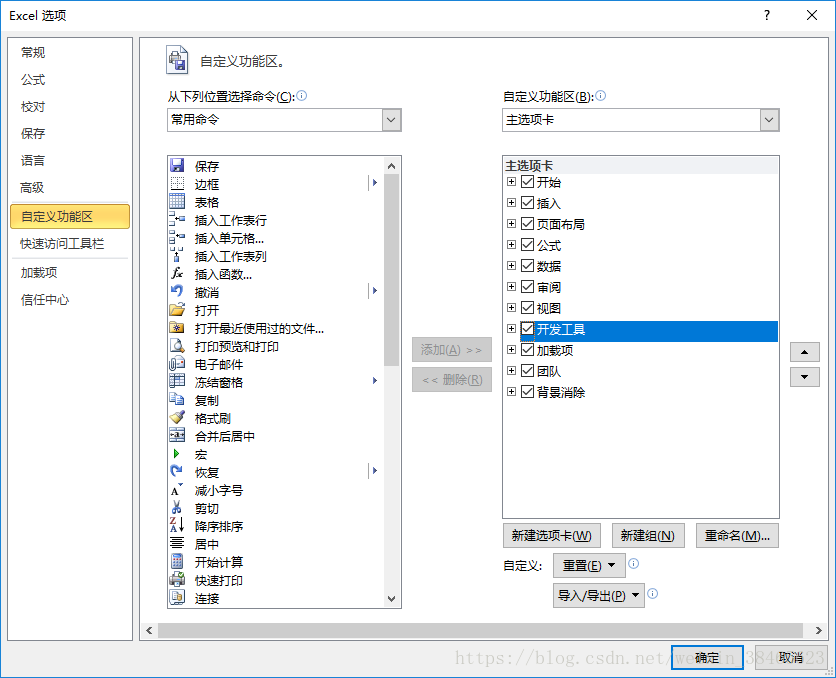This screenshot has width=836, height=678.
Task: Open the 高级 options category
Action: click(x=32, y=188)
